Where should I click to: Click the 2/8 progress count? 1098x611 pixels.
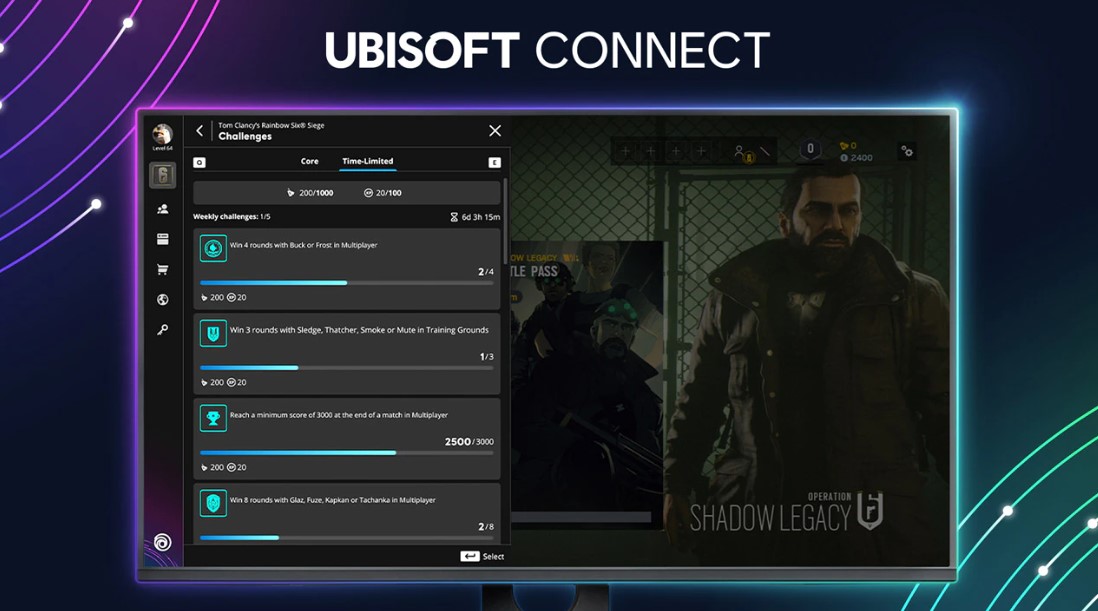point(486,526)
